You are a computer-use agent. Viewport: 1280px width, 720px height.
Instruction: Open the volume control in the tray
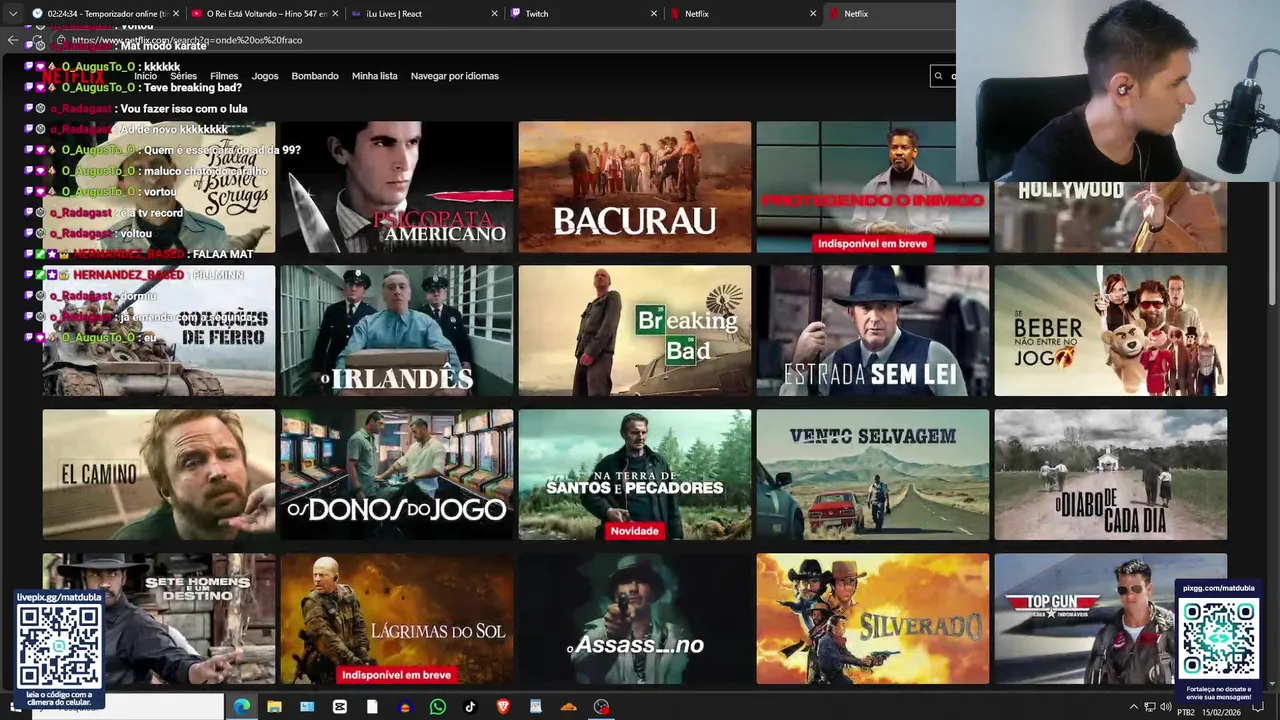coord(1166,707)
